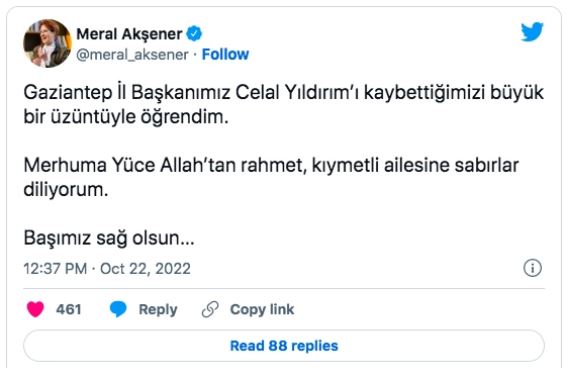Open the @meral_aksener handle link

(x=133, y=55)
